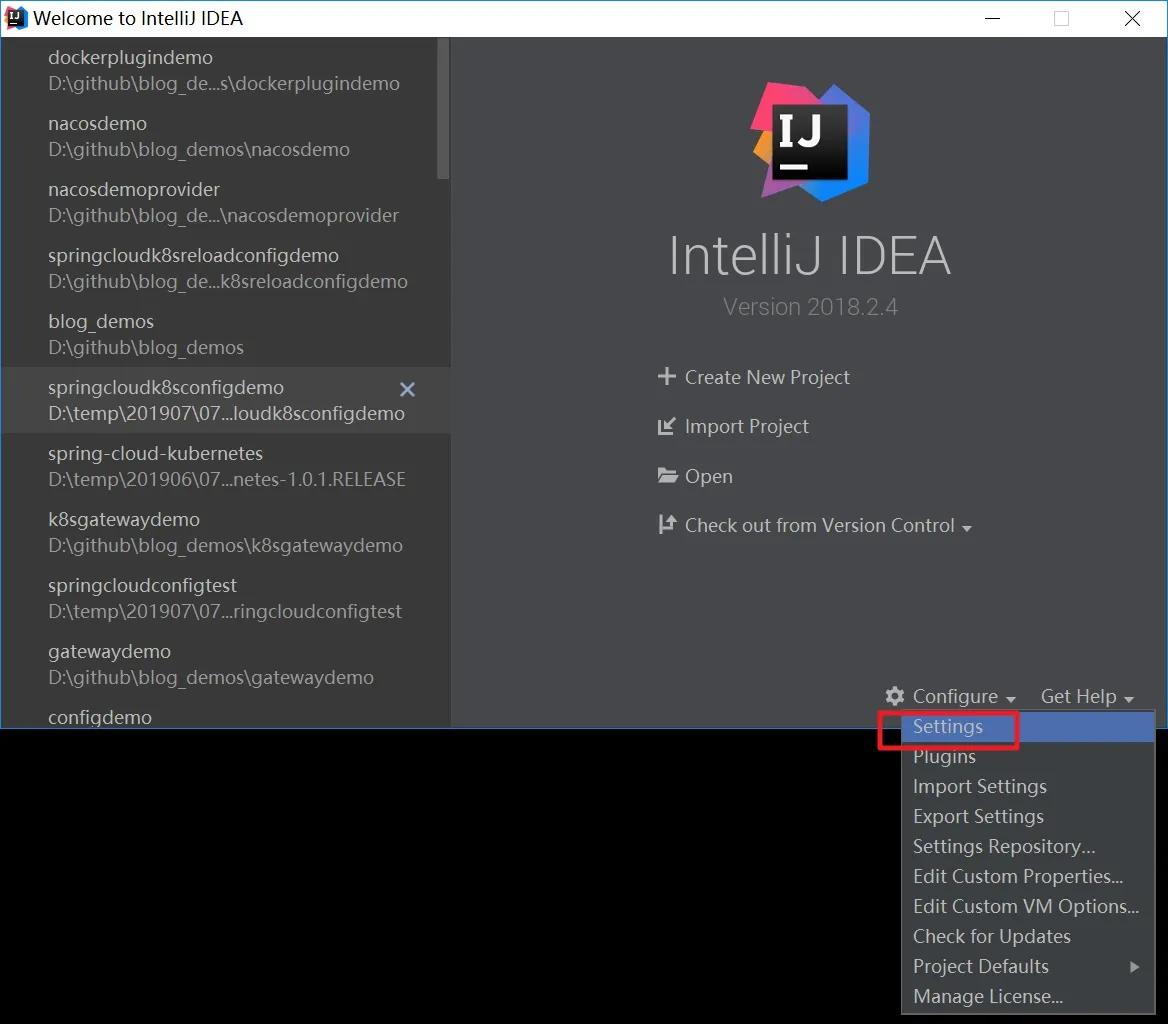Expand the Project Defaults submenu arrow
This screenshot has height=1024, width=1168.
coord(1134,967)
